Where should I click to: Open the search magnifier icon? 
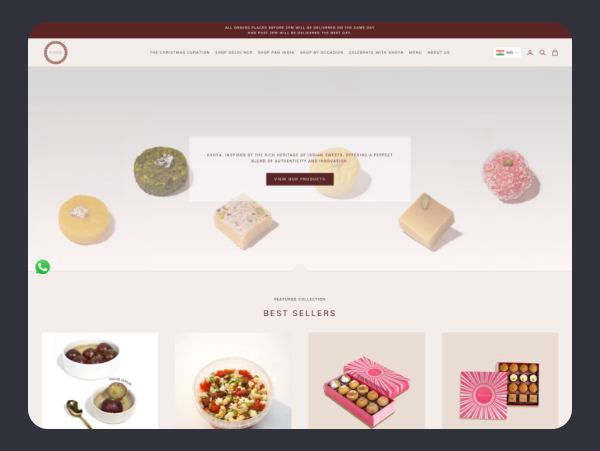click(542, 53)
